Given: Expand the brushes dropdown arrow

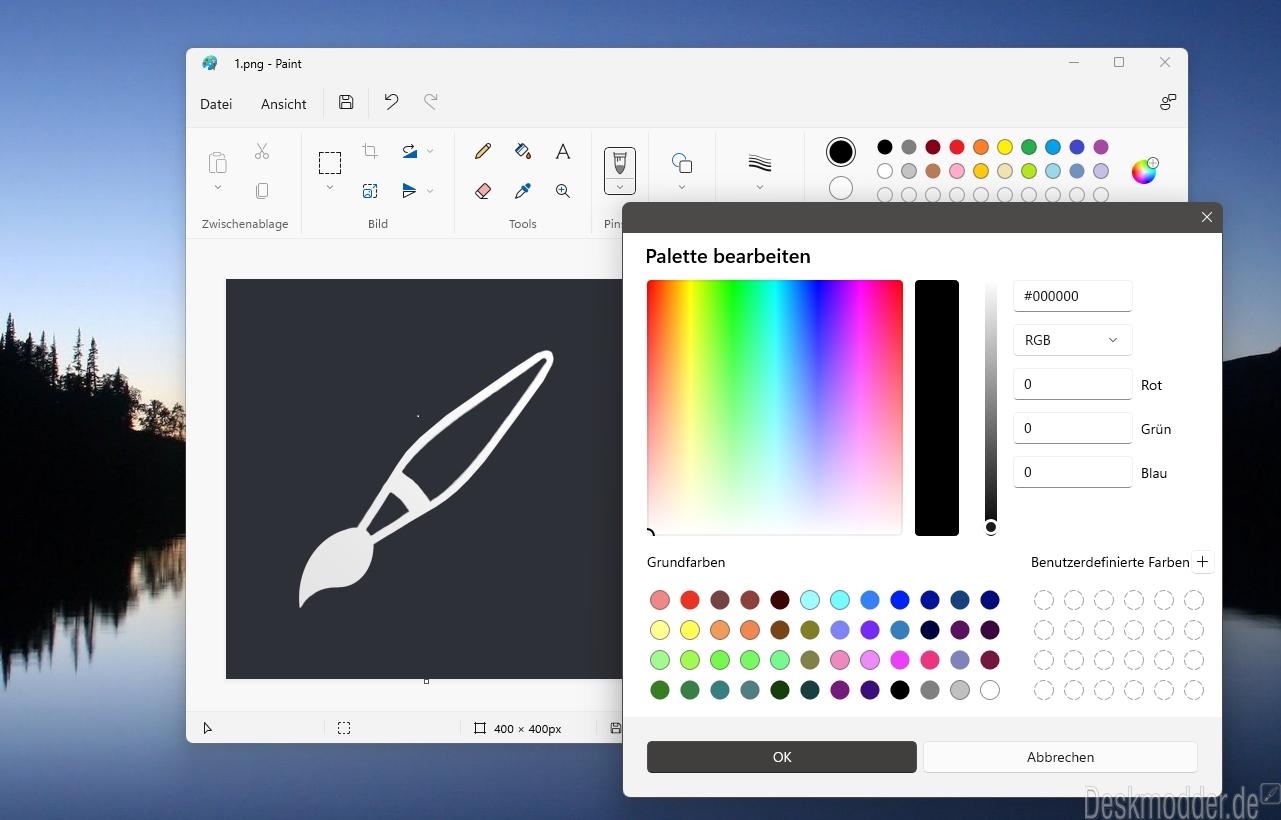Looking at the screenshot, I should pos(620,186).
